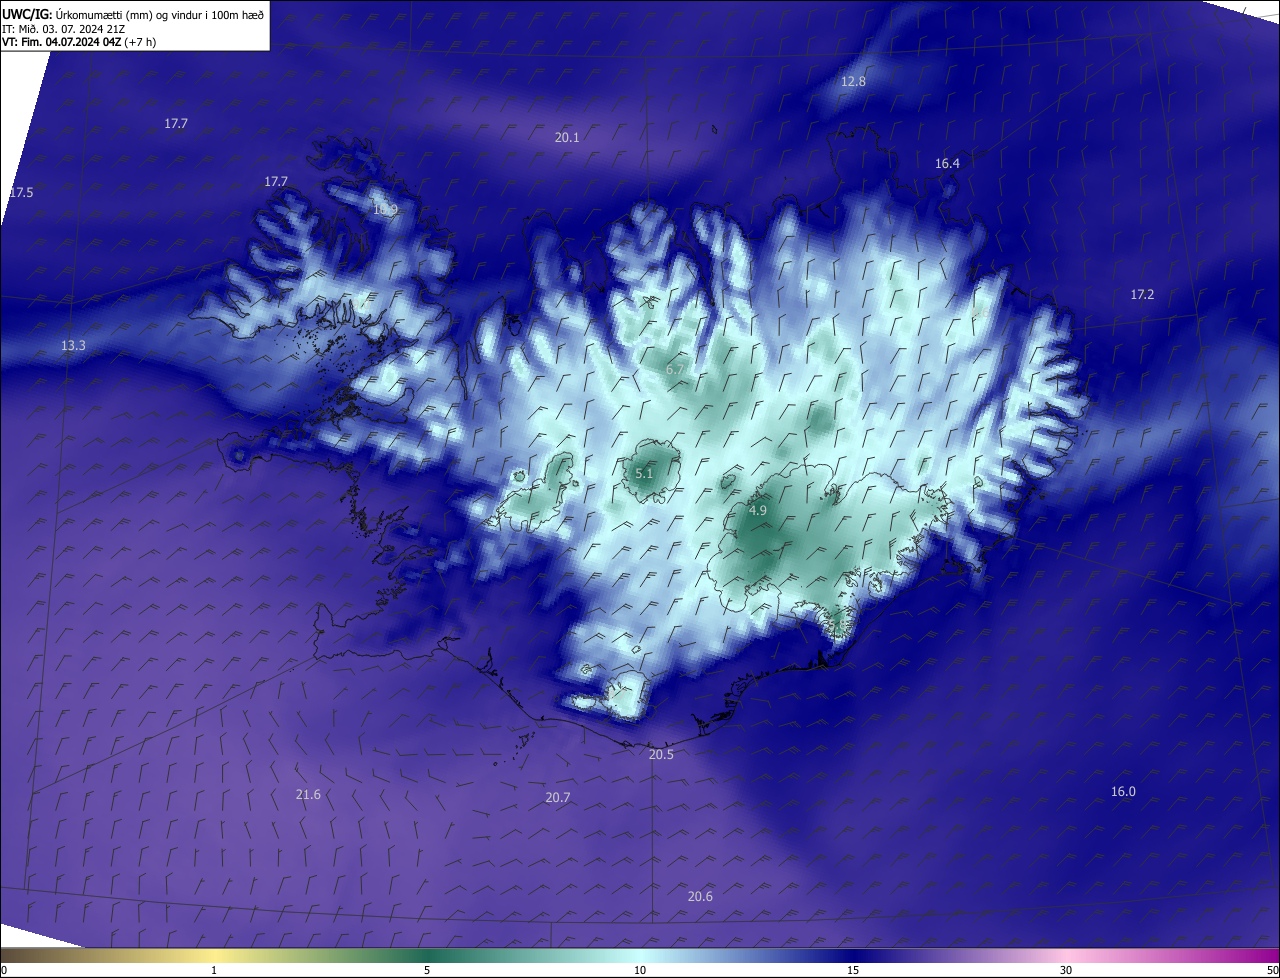Click the 4.9 value over Vatnajökull

[758, 510]
